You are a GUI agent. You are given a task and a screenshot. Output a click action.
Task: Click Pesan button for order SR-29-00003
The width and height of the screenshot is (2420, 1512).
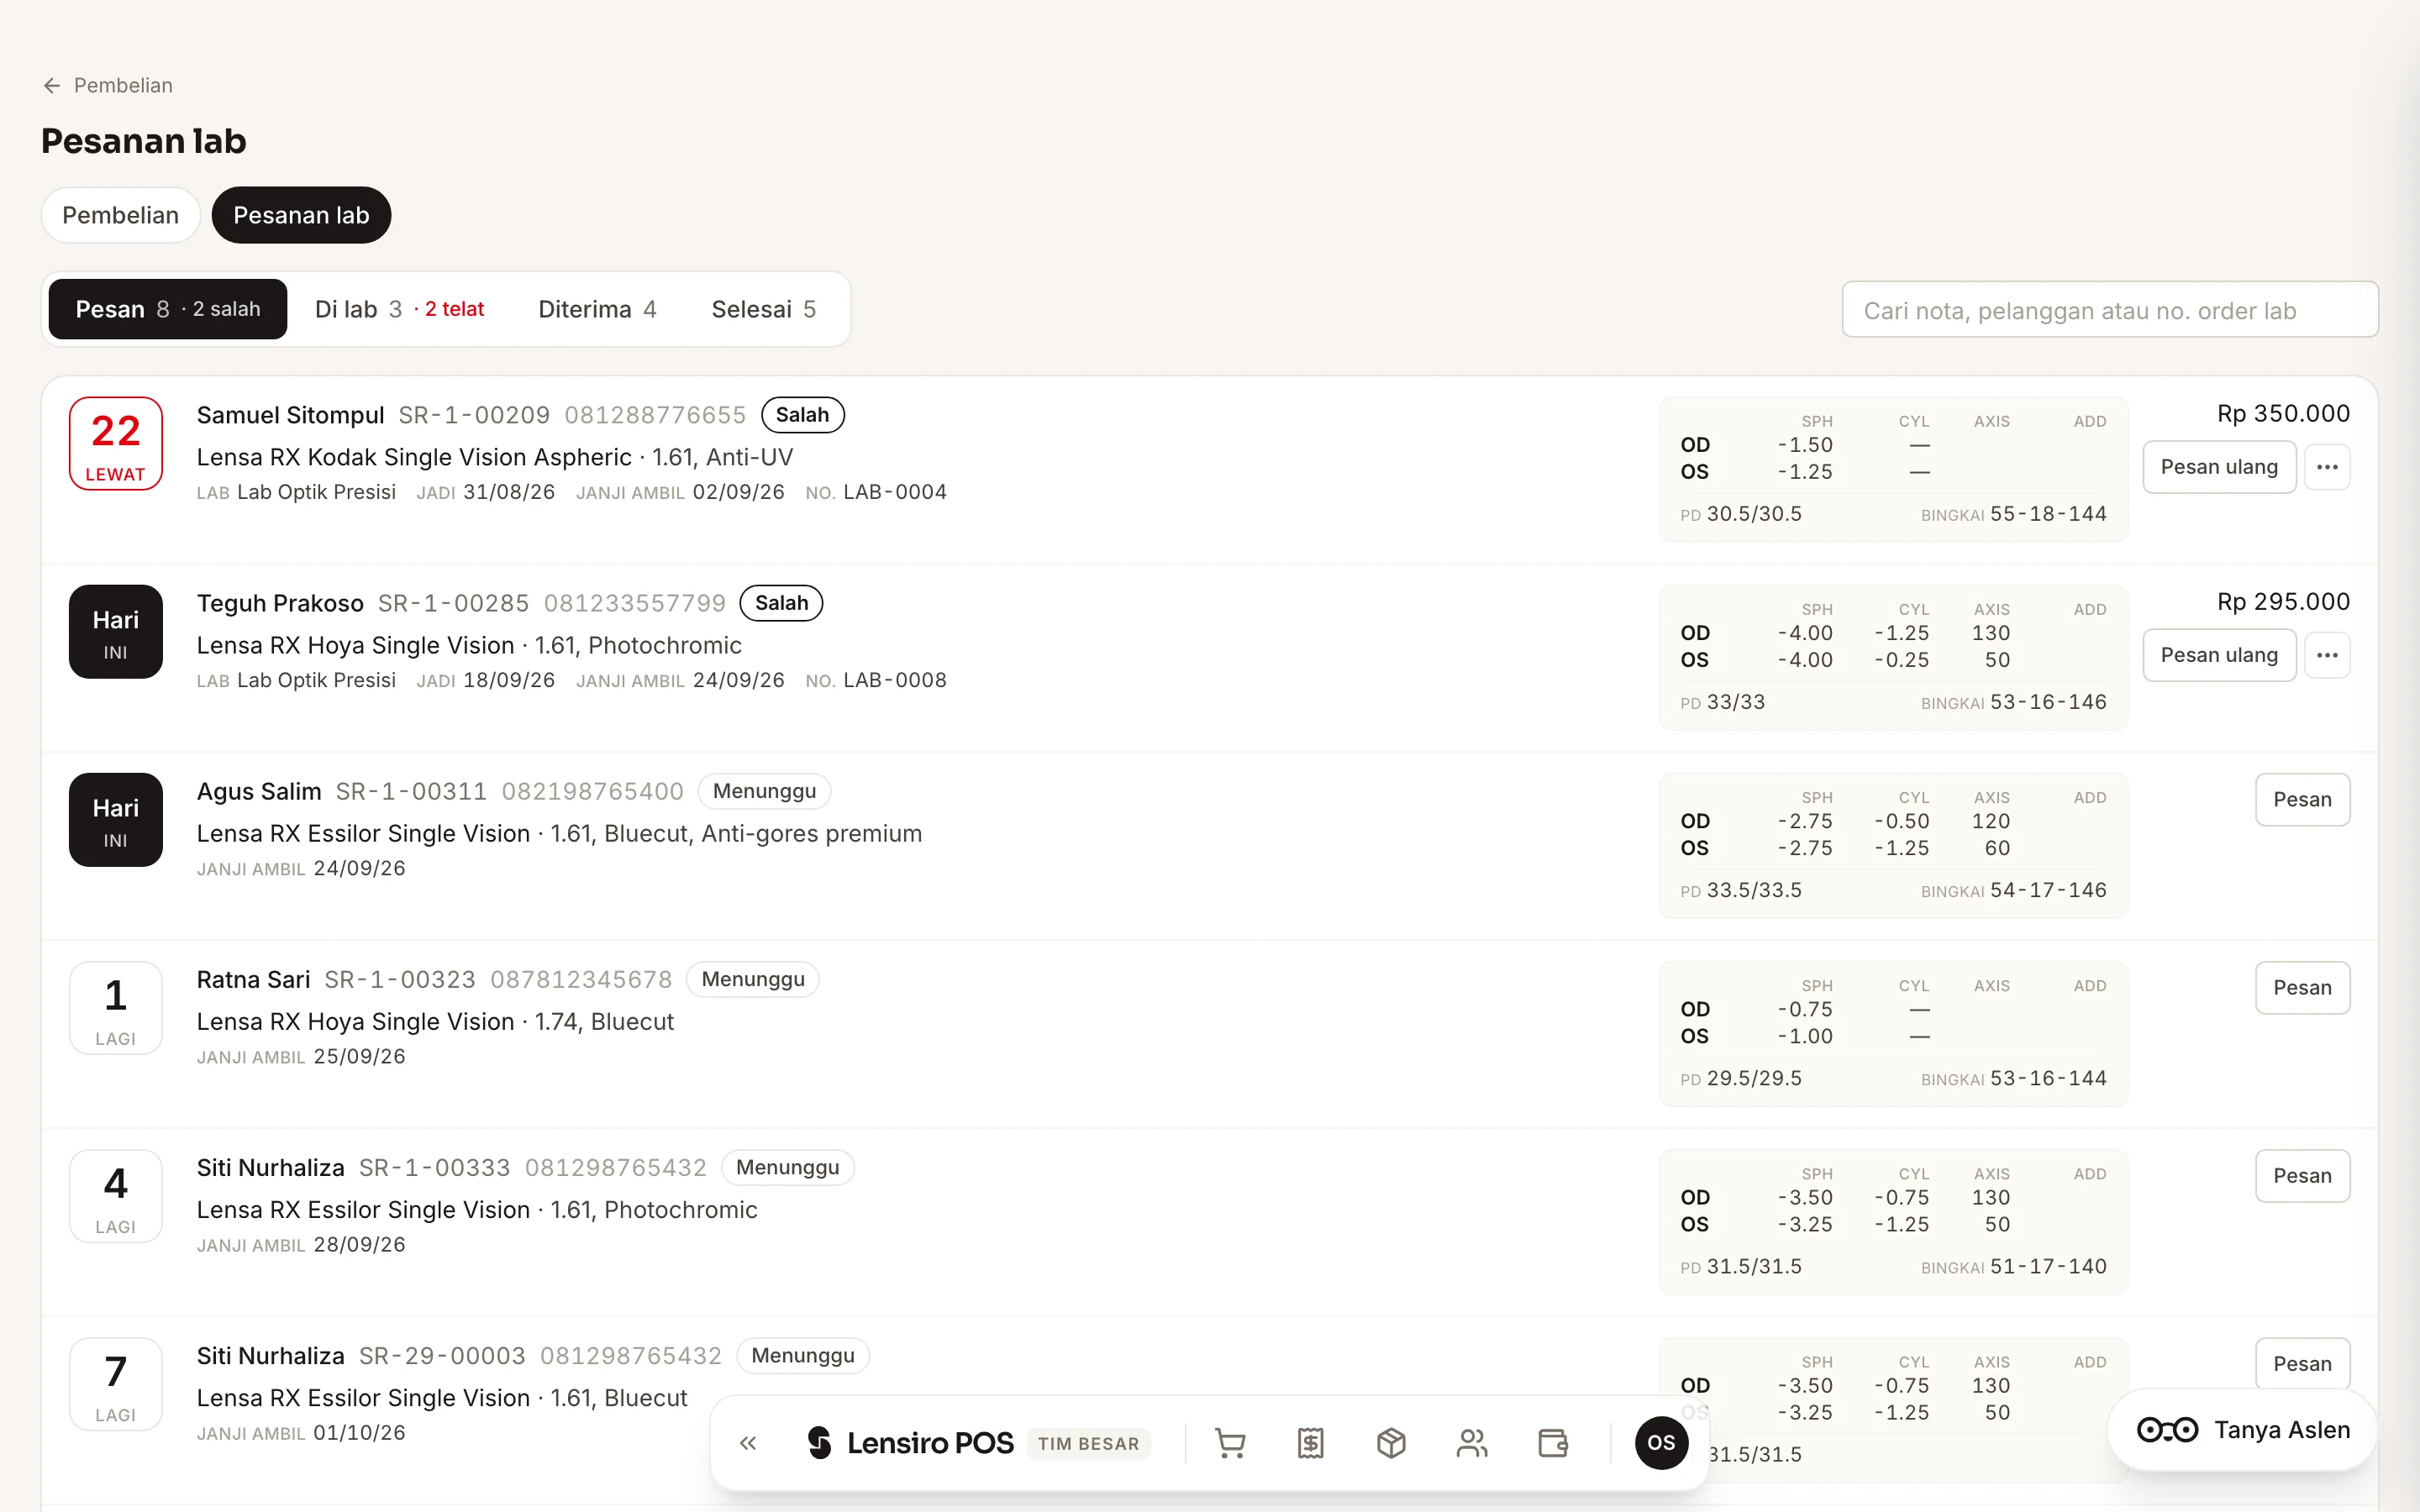pyautogui.click(x=2302, y=1363)
